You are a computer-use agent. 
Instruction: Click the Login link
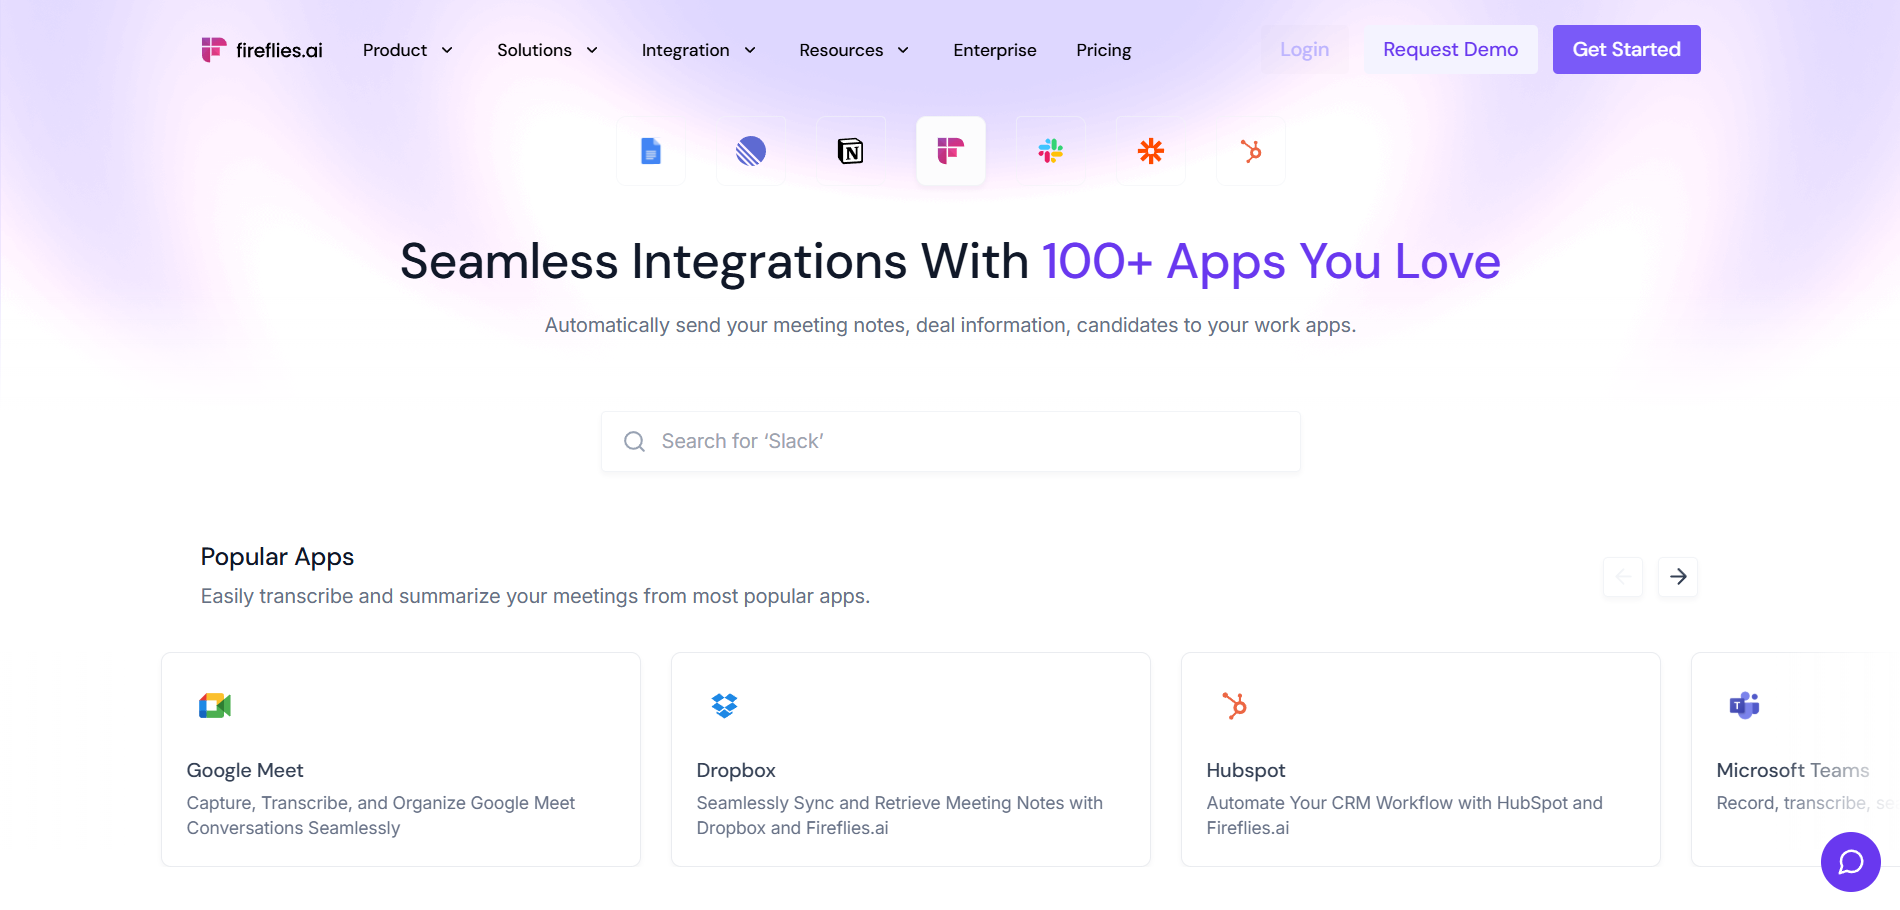click(x=1304, y=49)
